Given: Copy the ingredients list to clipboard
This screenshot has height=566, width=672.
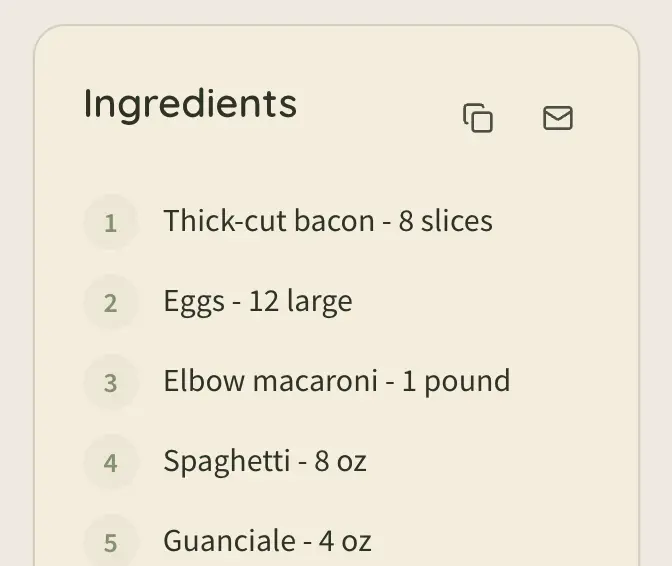Looking at the screenshot, I should pos(478,118).
